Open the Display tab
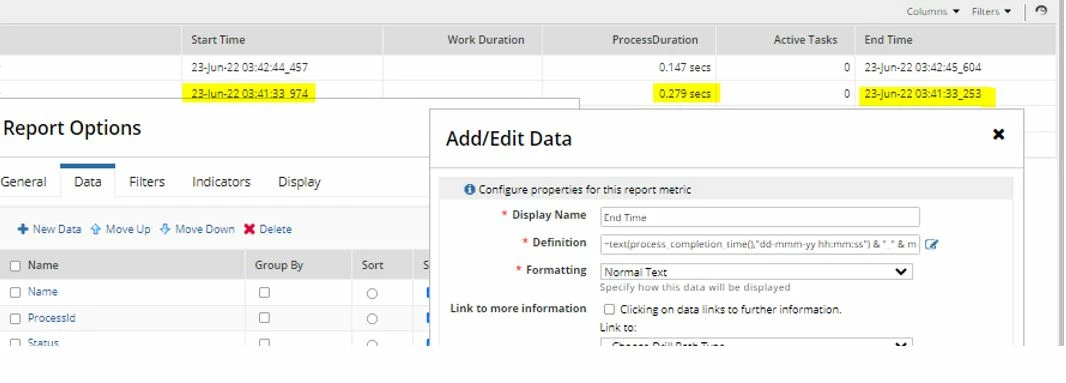1066x383 pixels. pyautogui.click(x=299, y=182)
